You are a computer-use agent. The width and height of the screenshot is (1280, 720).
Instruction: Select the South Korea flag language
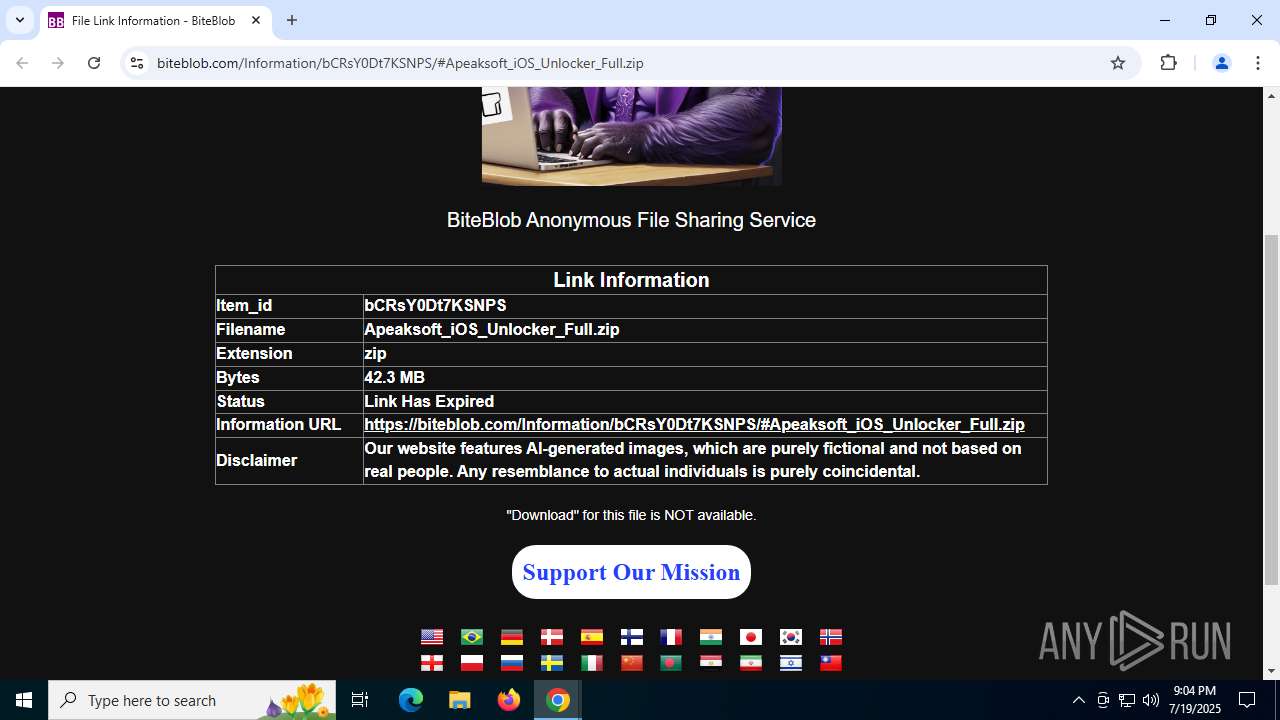point(791,637)
